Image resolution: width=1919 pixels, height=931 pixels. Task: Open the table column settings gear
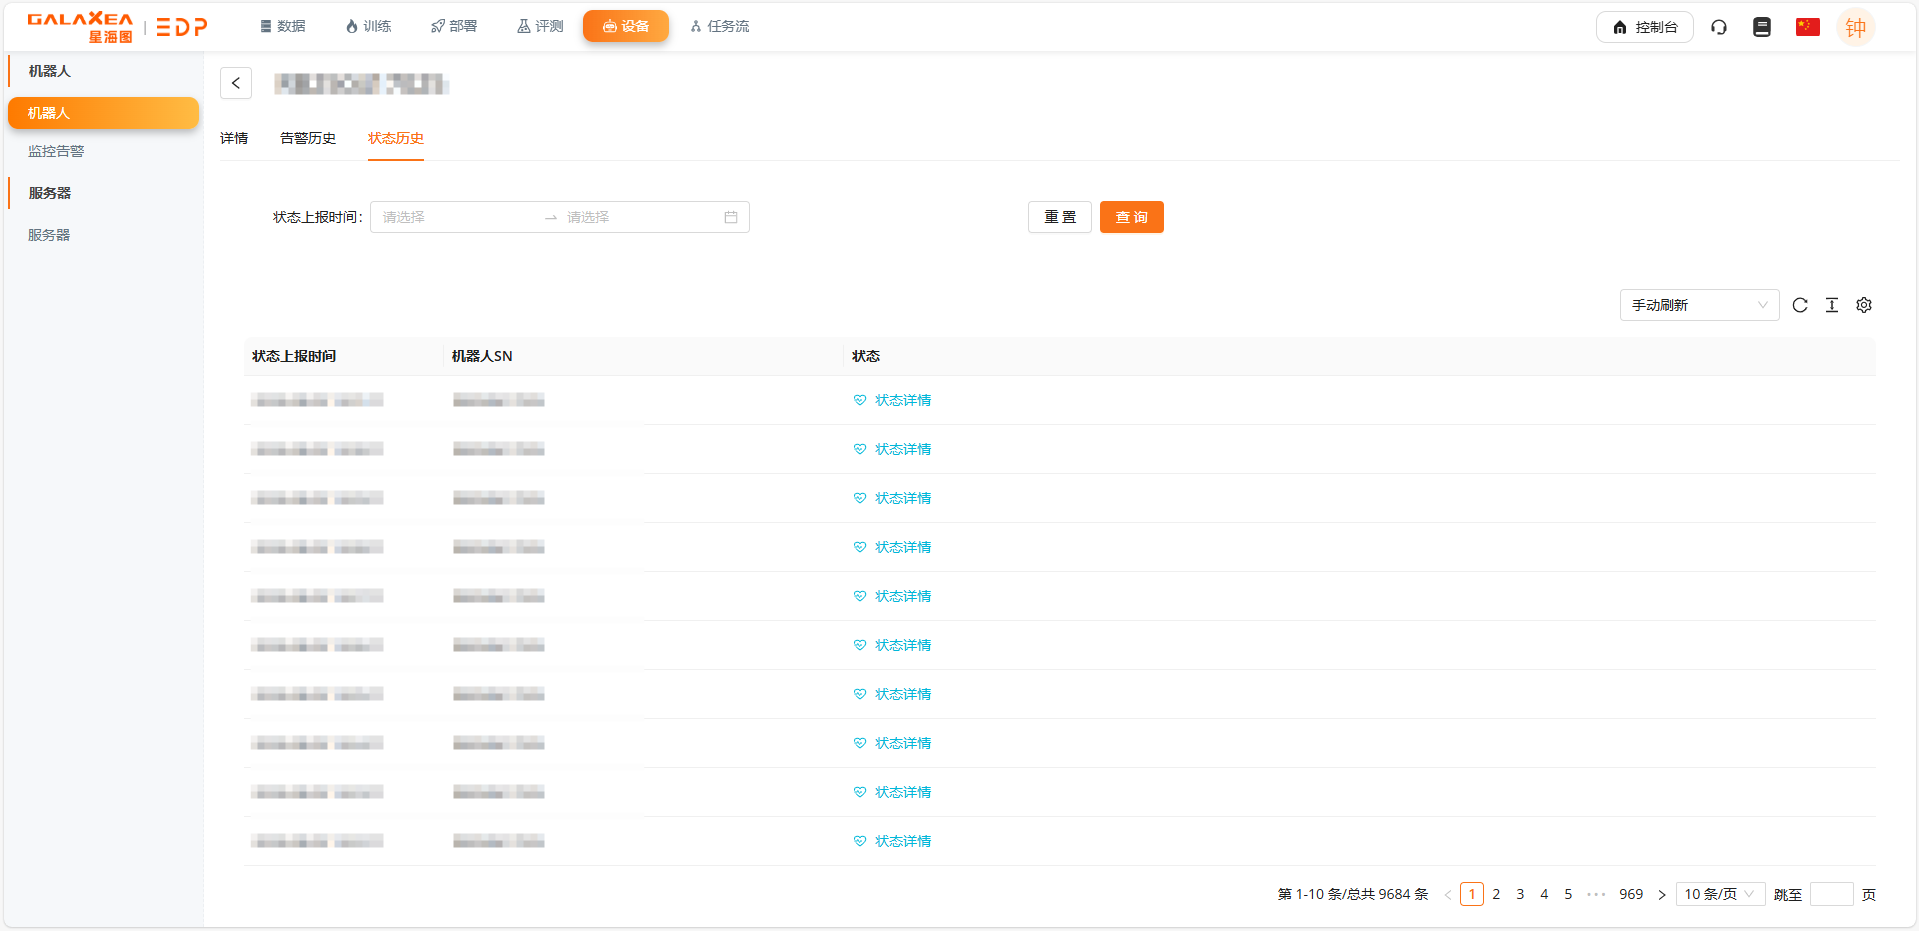pyautogui.click(x=1864, y=305)
